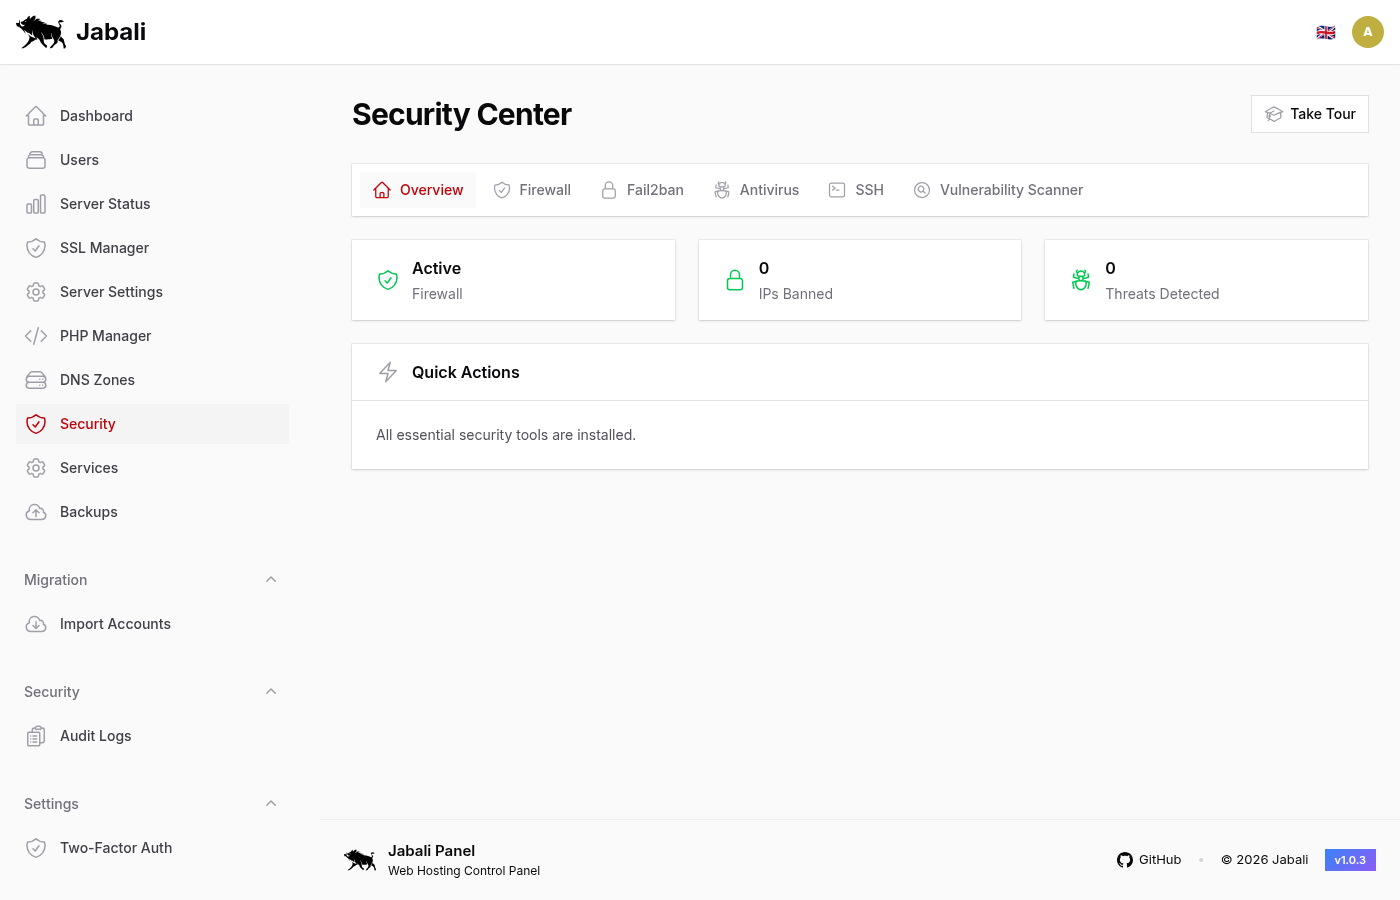Open the user avatar circle labeled A
The height and width of the screenshot is (900, 1400).
pos(1368,31)
